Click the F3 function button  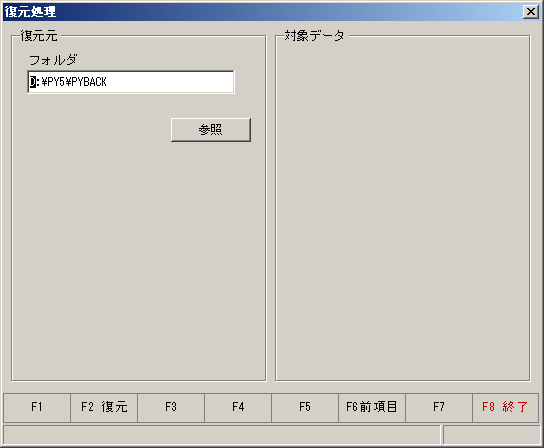[x=171, y=407]
